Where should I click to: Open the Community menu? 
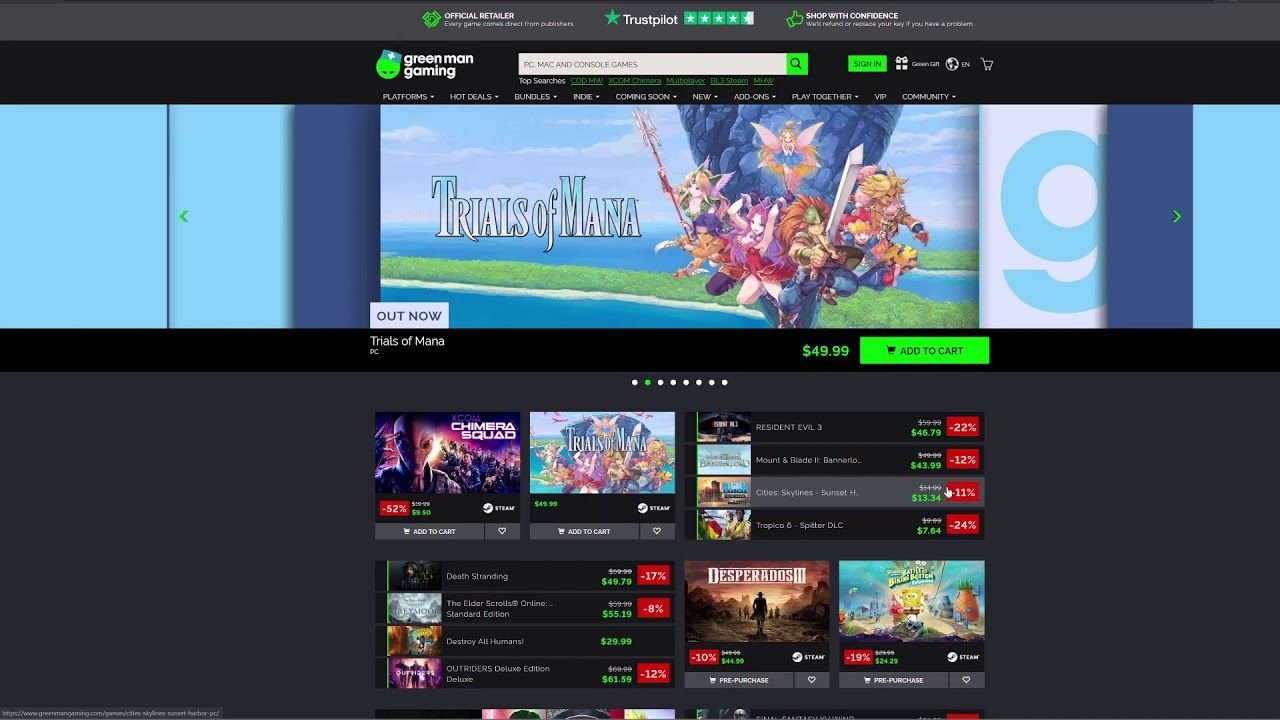click(x=928, y=97)
